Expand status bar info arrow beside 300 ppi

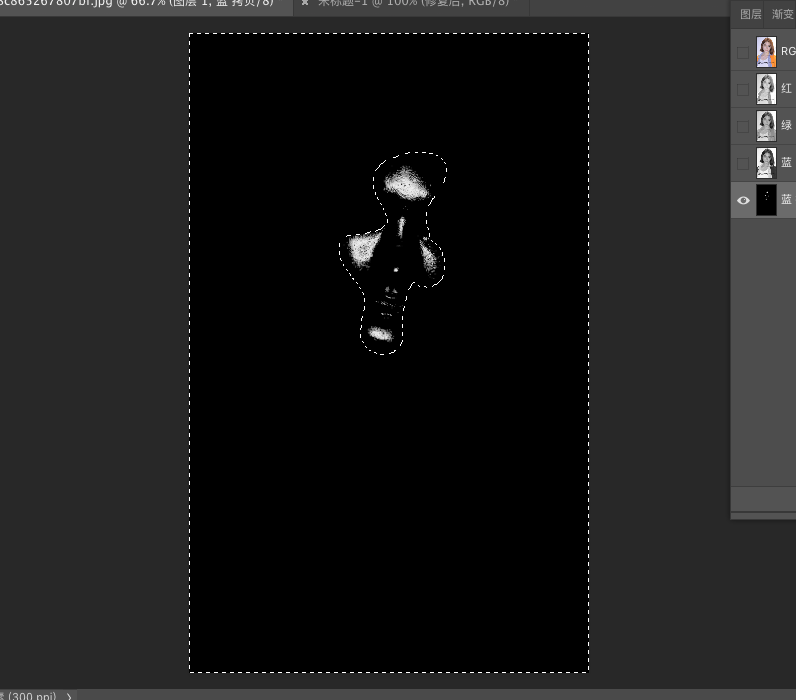[69, 696]
